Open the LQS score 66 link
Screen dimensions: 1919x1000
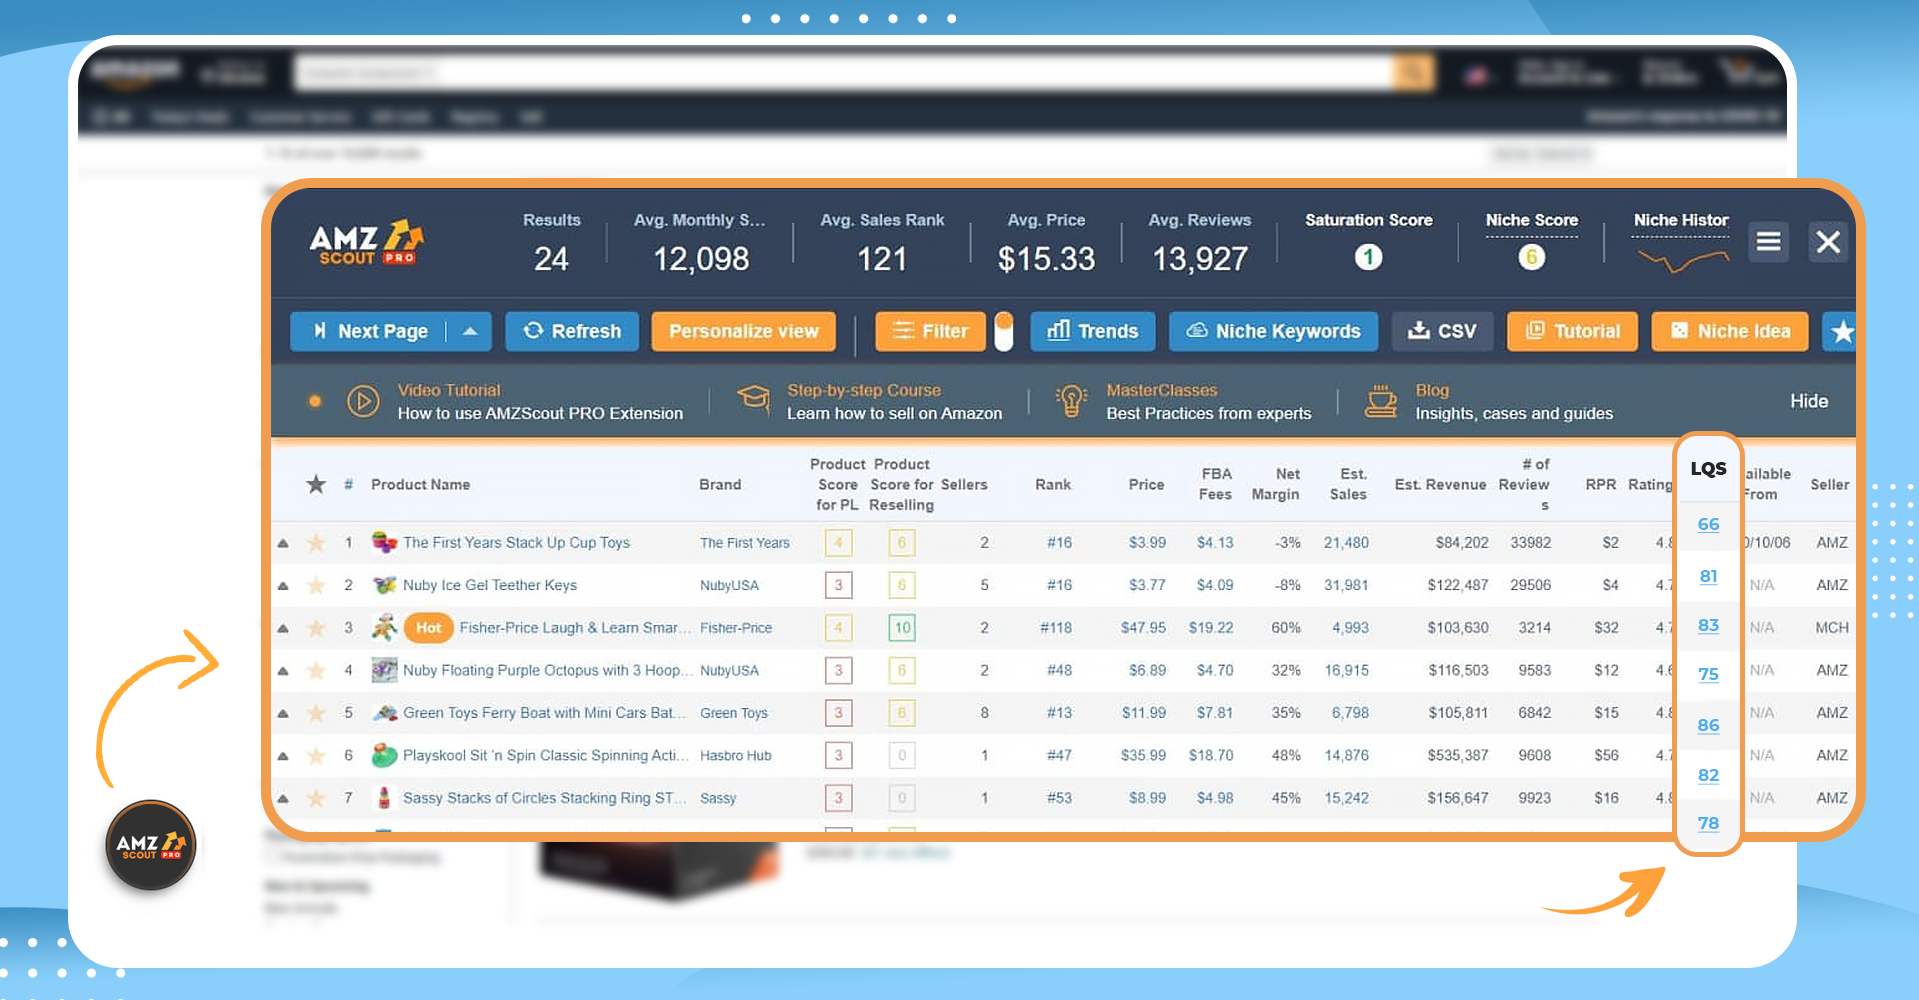1707,524
